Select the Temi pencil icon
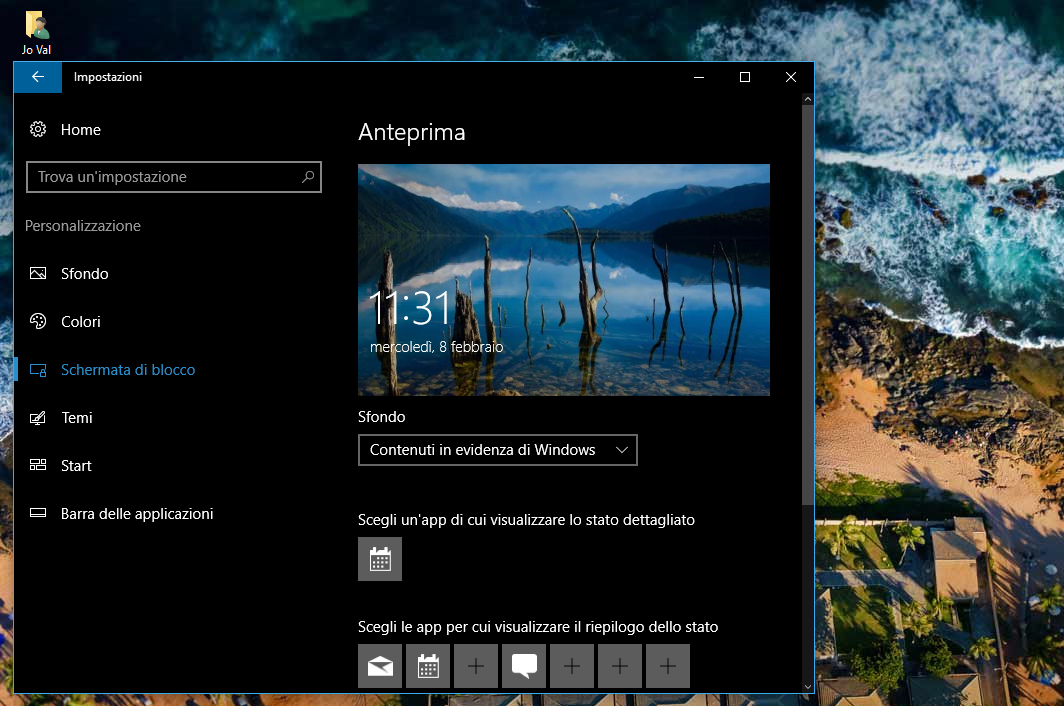 click(37, 417)
